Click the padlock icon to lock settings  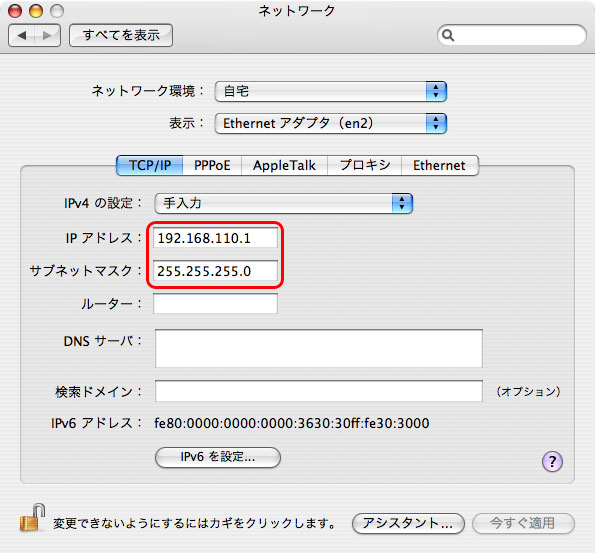click(x=32, y=518)
